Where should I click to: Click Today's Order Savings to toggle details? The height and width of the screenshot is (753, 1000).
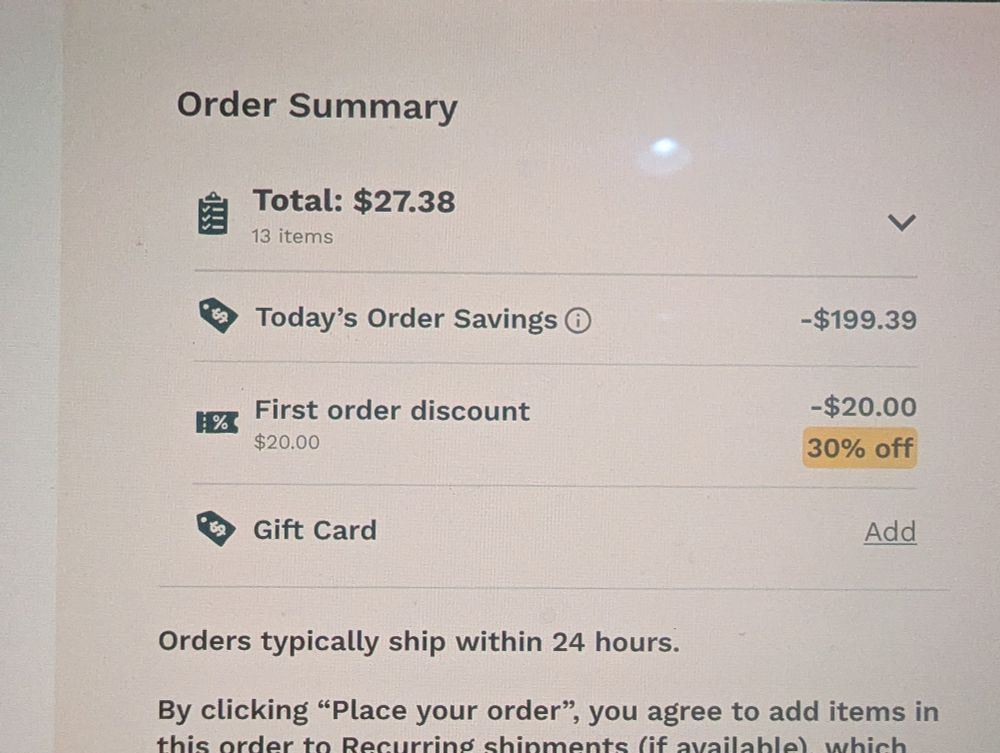406,318
